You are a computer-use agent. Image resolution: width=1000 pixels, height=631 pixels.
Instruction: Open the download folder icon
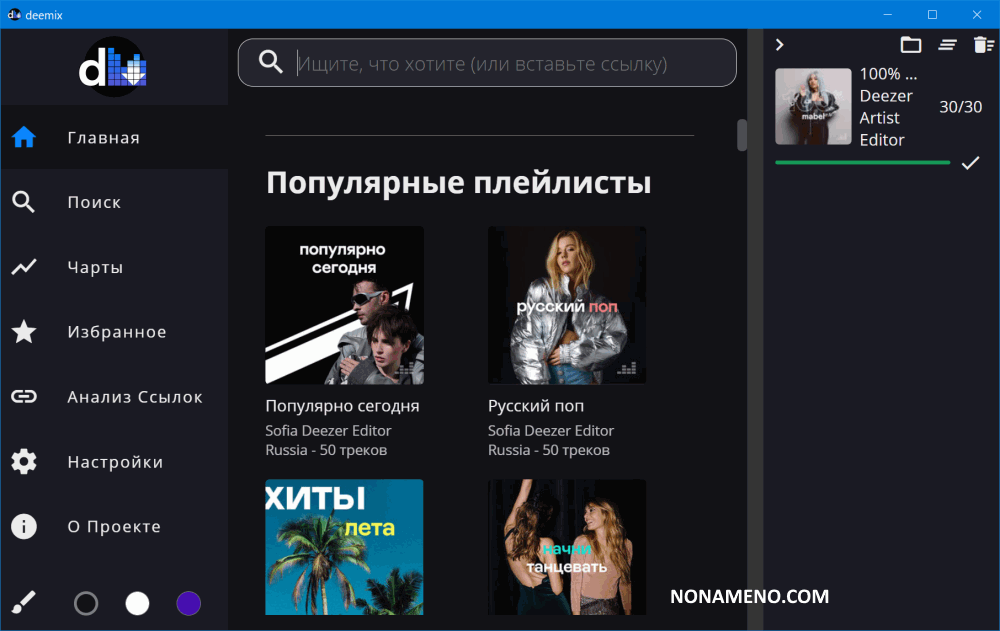click(x=910, y=44)
